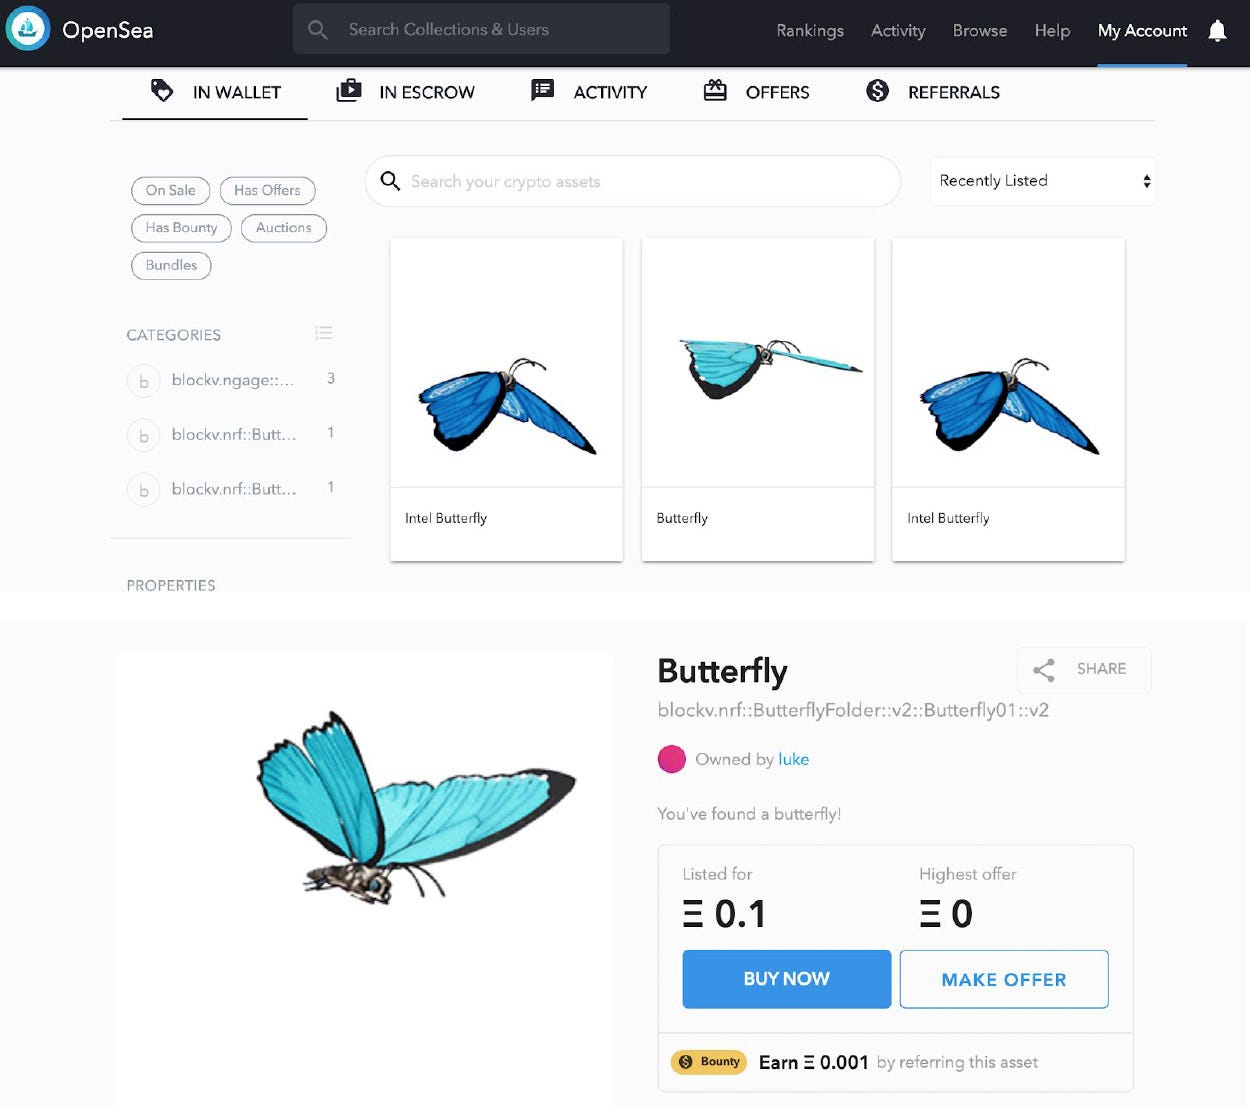Click the yellow Bounty badge icon
1250x1107 pixels.
coord(709,1062)
